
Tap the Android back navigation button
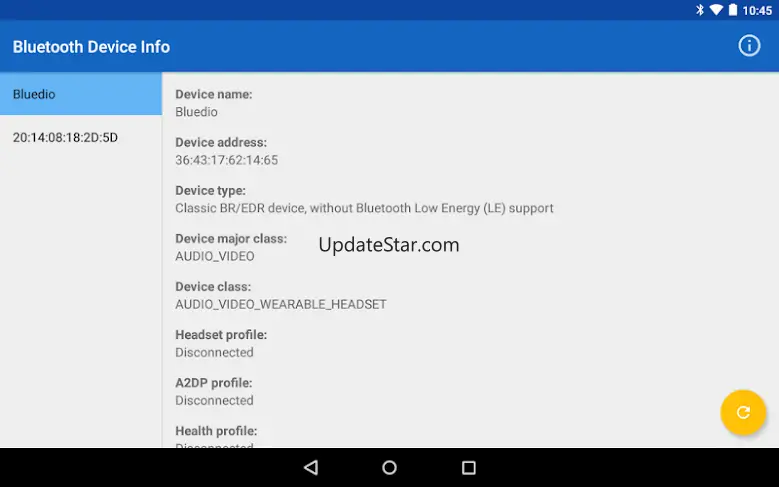point(311,467)
